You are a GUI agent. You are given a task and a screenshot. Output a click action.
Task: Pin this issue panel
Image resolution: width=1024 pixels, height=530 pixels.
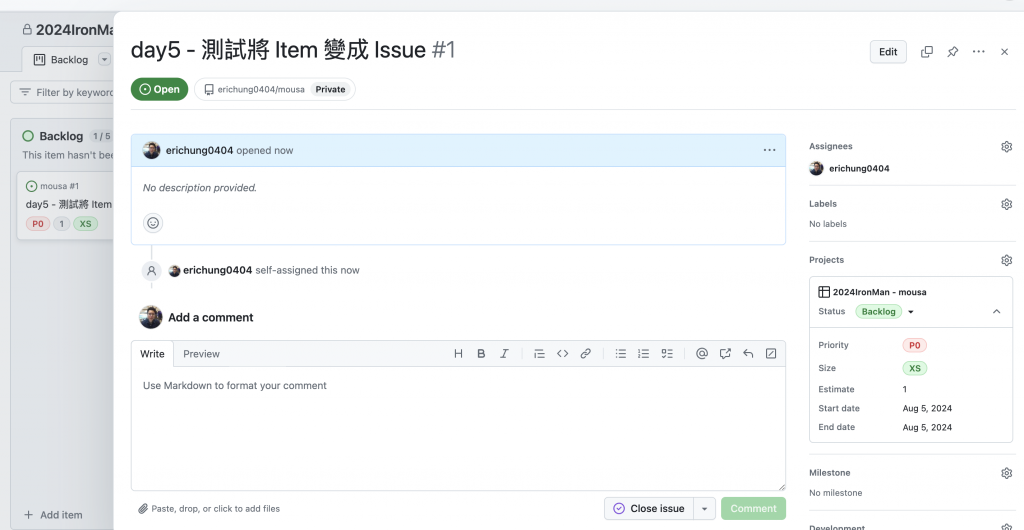(x=953, y=52)
